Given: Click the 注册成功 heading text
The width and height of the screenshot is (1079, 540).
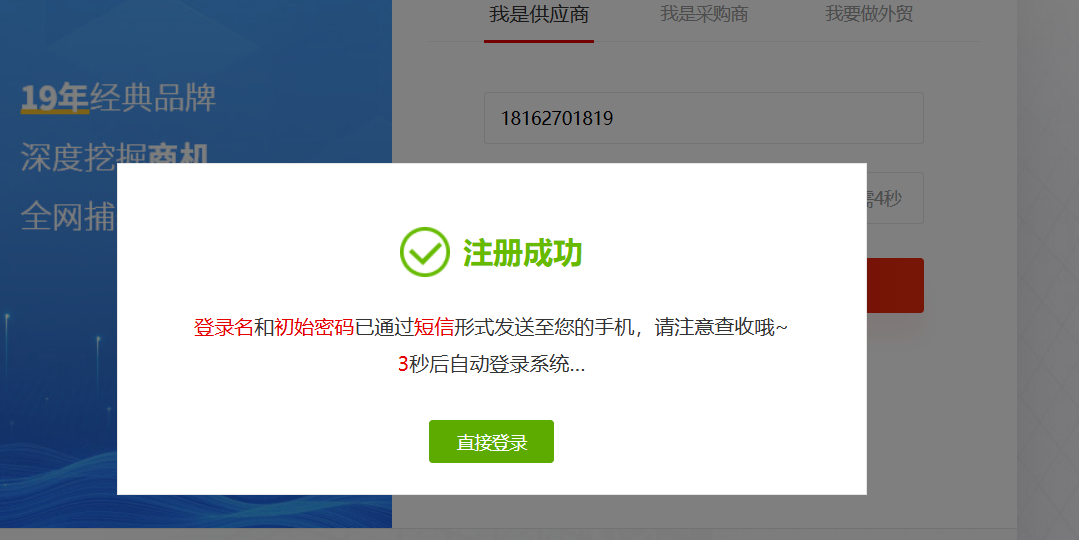Looking at the screenshot, I should (x=522, y=252).
